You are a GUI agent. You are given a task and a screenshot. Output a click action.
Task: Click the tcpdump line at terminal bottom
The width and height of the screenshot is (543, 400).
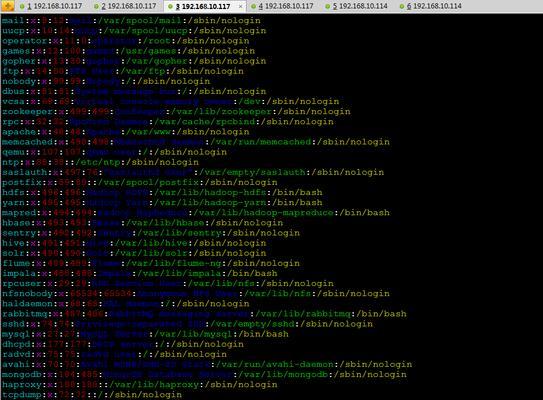(x=91, y=394)
